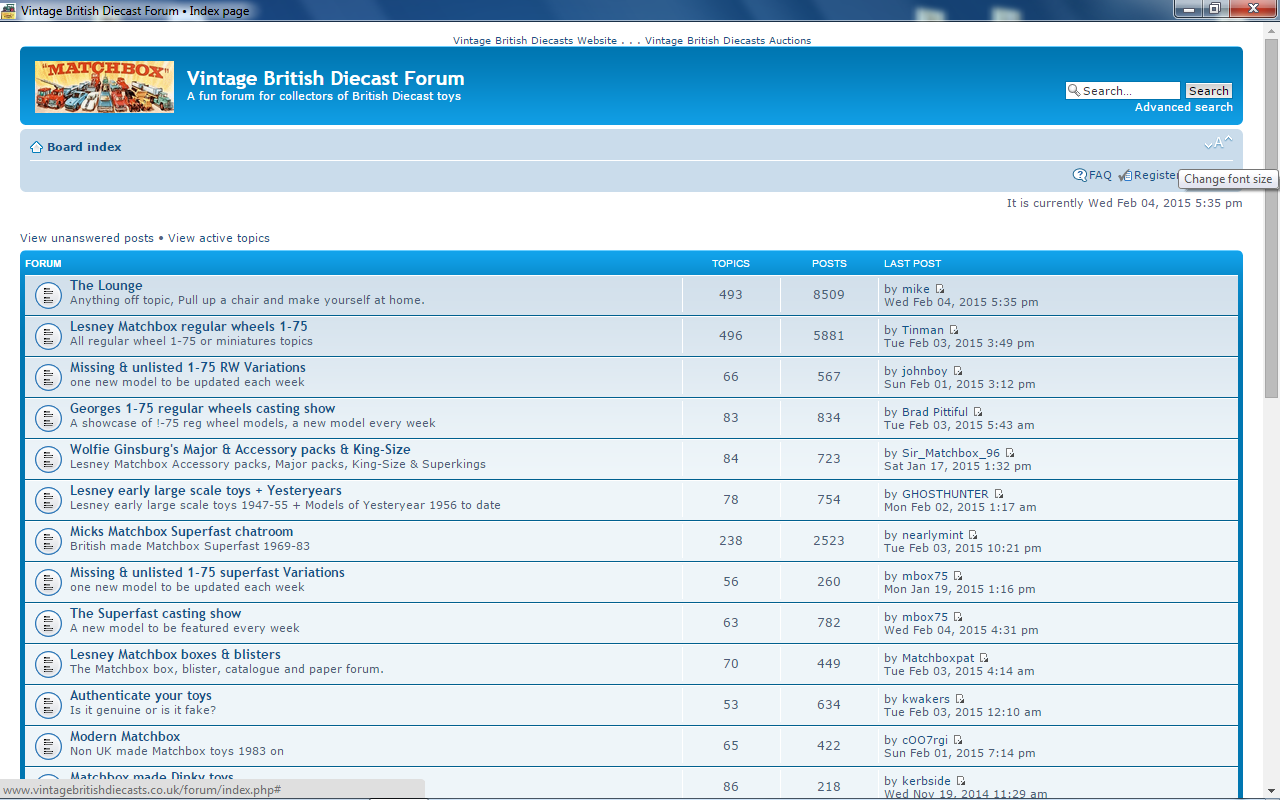View latest post icon next to kwakers
The width and height of the screenshot is (1280, 800).
pyautogui.click(x=960, y=699)
